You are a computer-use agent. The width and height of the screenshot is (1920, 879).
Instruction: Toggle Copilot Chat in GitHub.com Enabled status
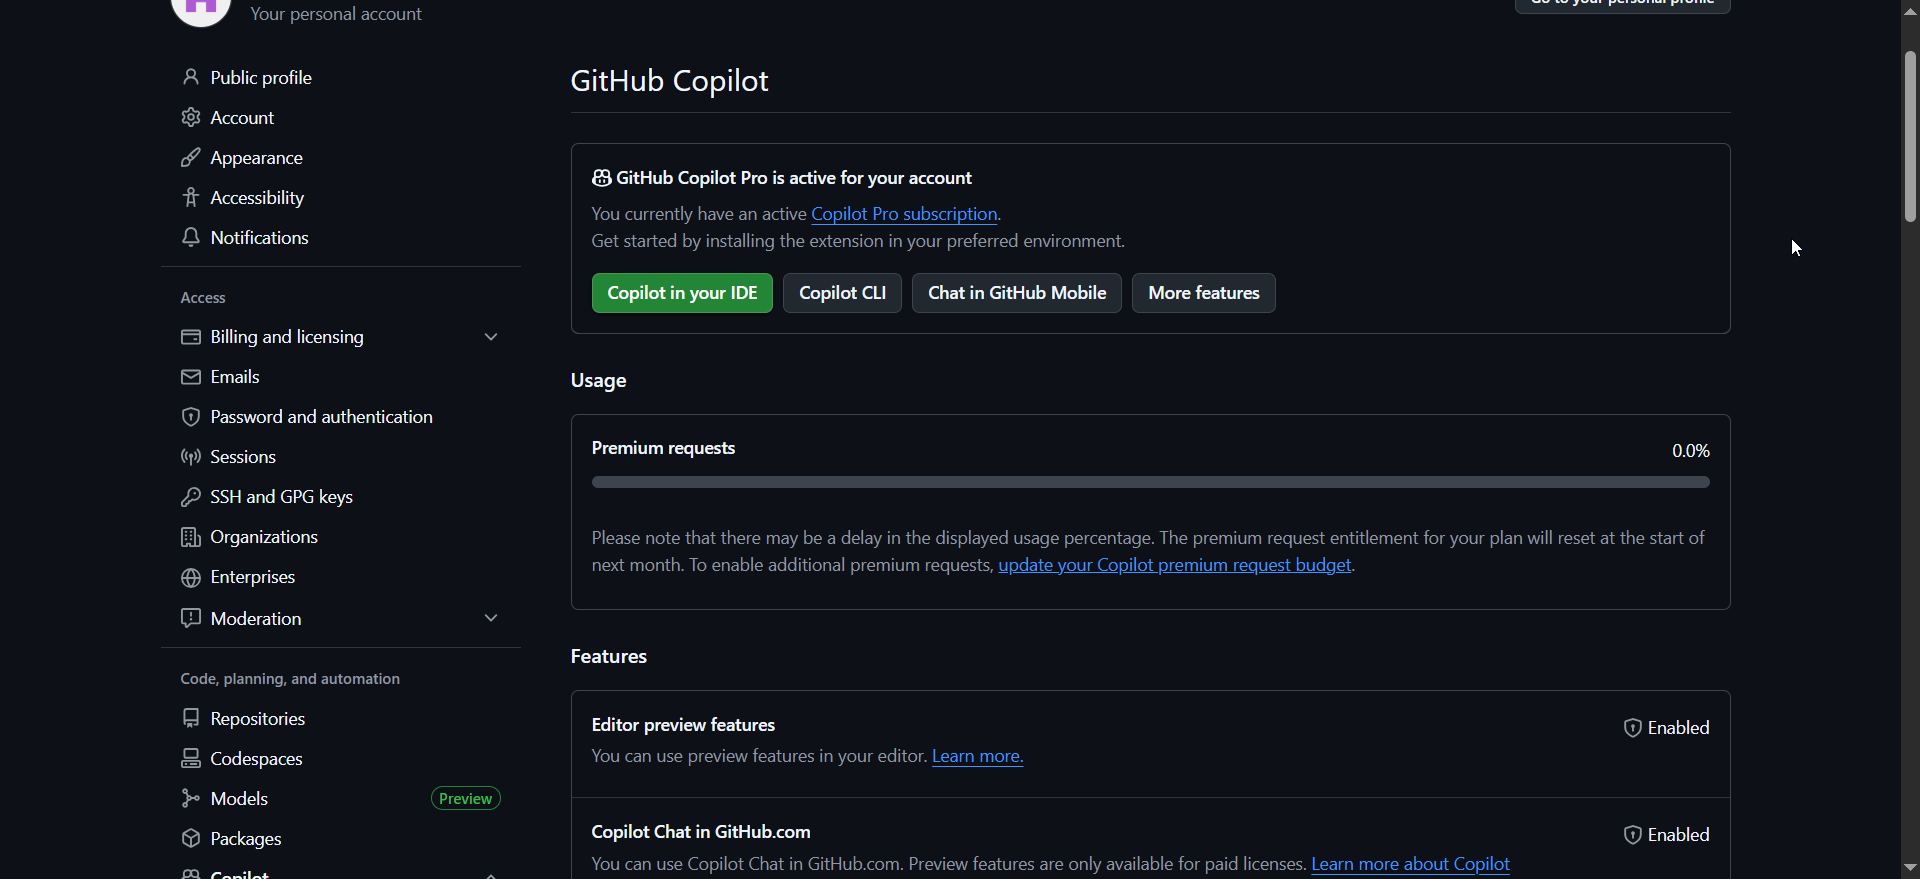coord(1666,835)
